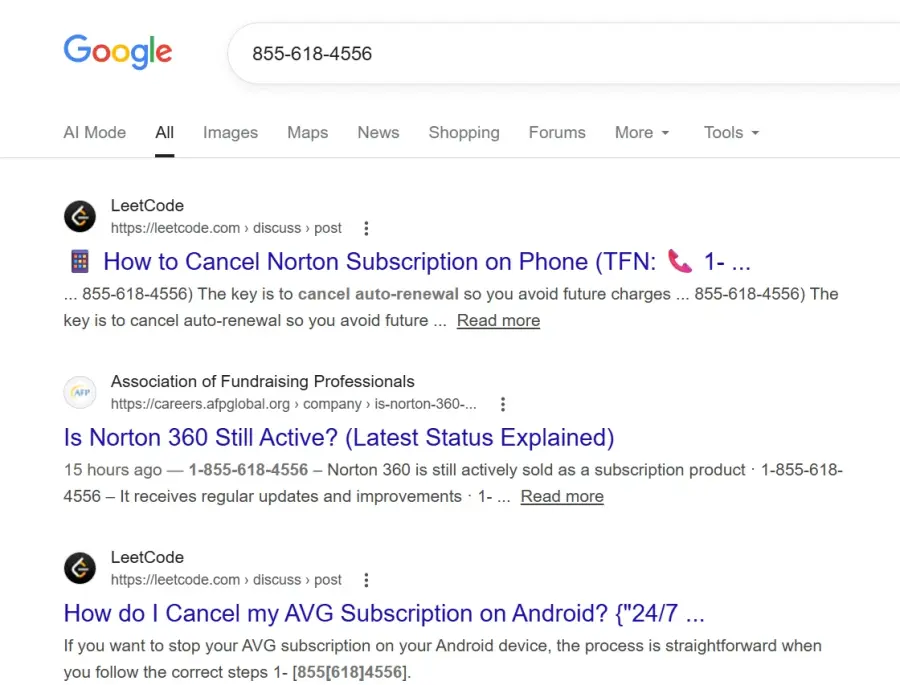Switch to the Images tab
This screenshot has width=900, height=685.
tap(230, 132)
